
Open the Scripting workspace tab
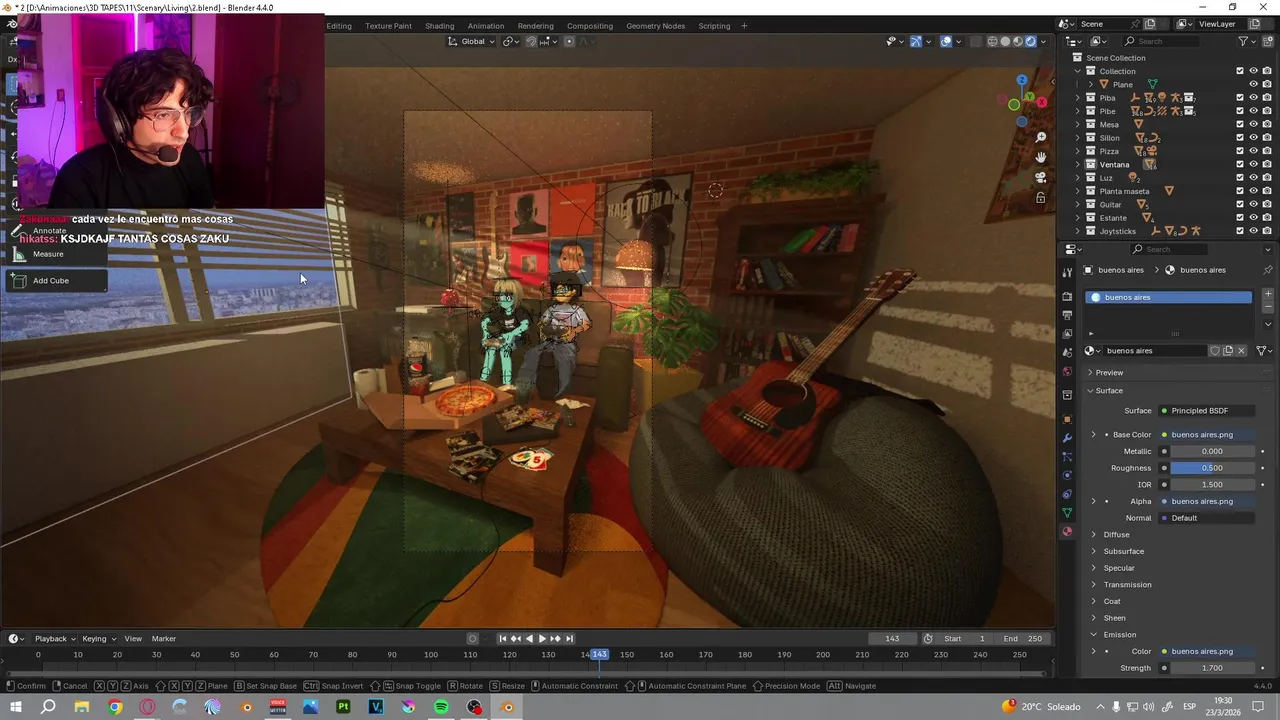pos(714,26)
